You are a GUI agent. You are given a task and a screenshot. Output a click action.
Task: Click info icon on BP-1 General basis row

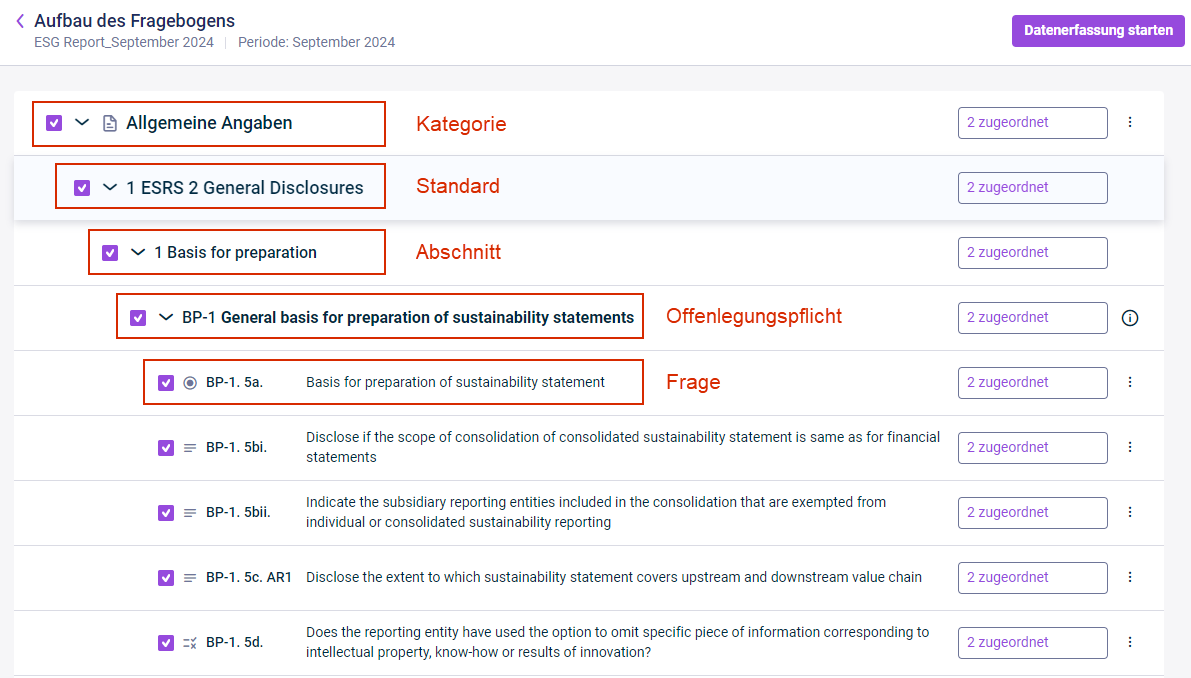coord(1129,318)
